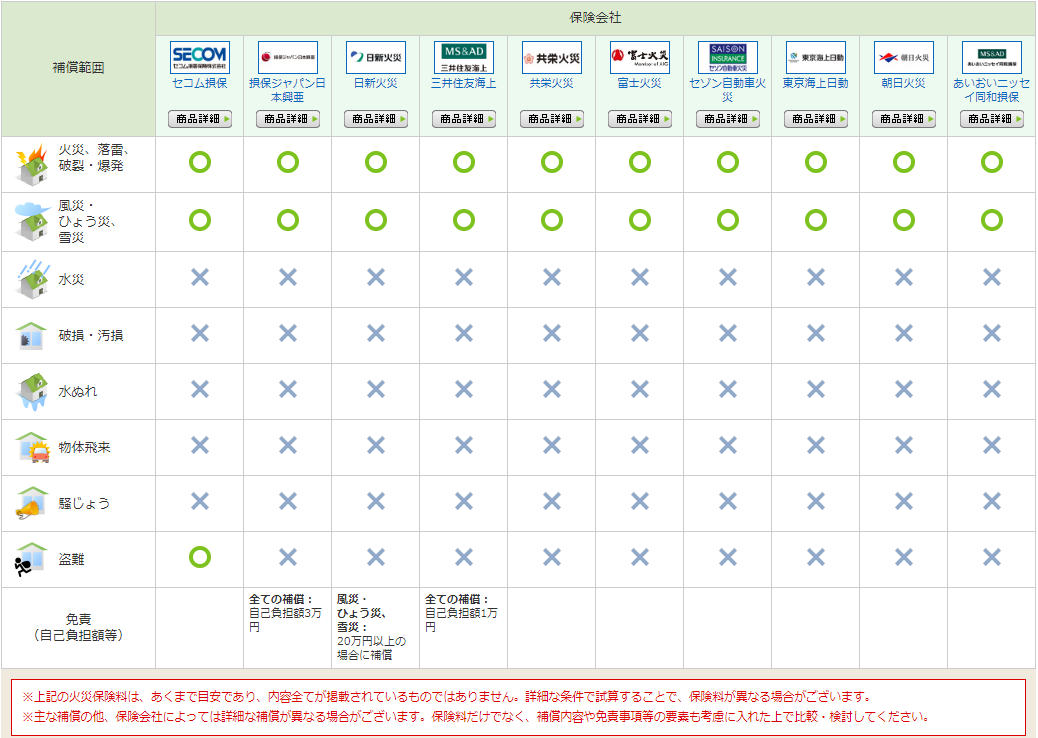
Task: Click the water leakage (水ぬれ) icon
Action: click(x=30, y=392)
